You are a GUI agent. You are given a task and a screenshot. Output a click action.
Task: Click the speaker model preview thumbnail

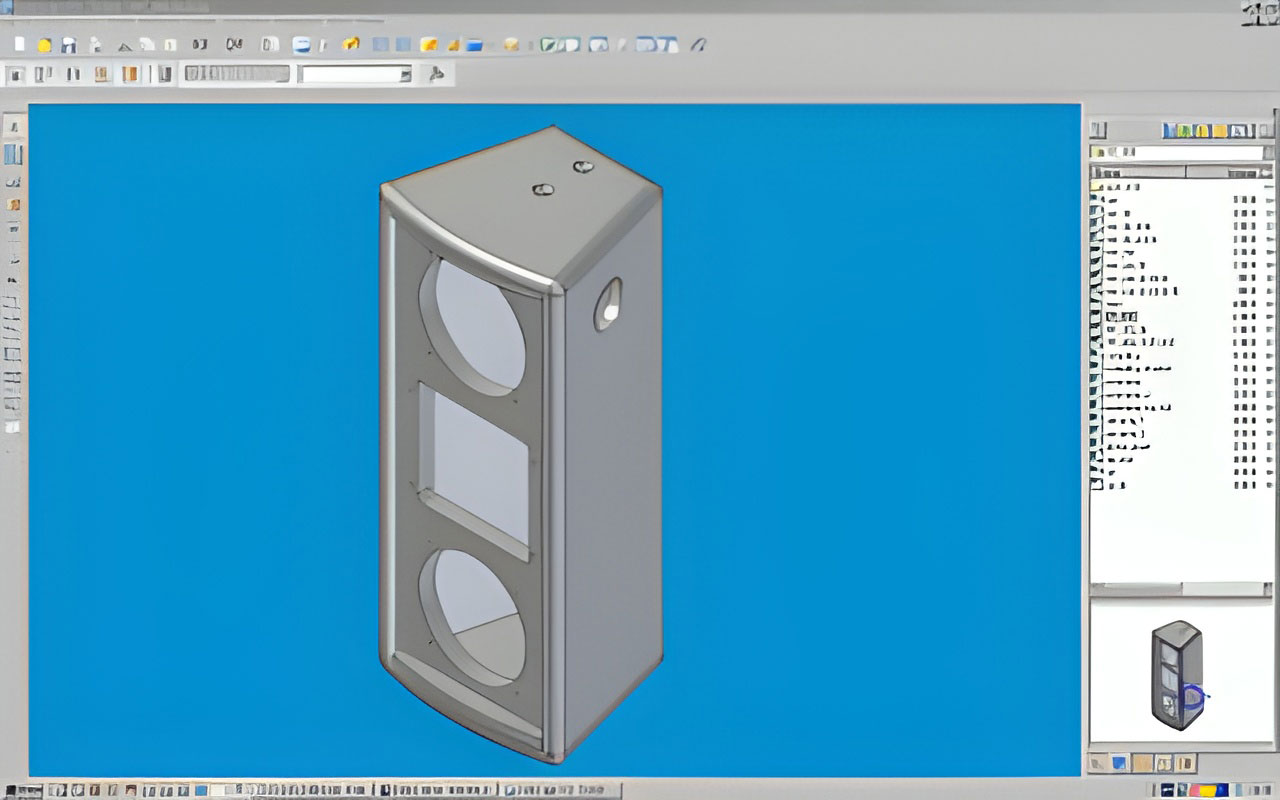tap(1178, 674)
